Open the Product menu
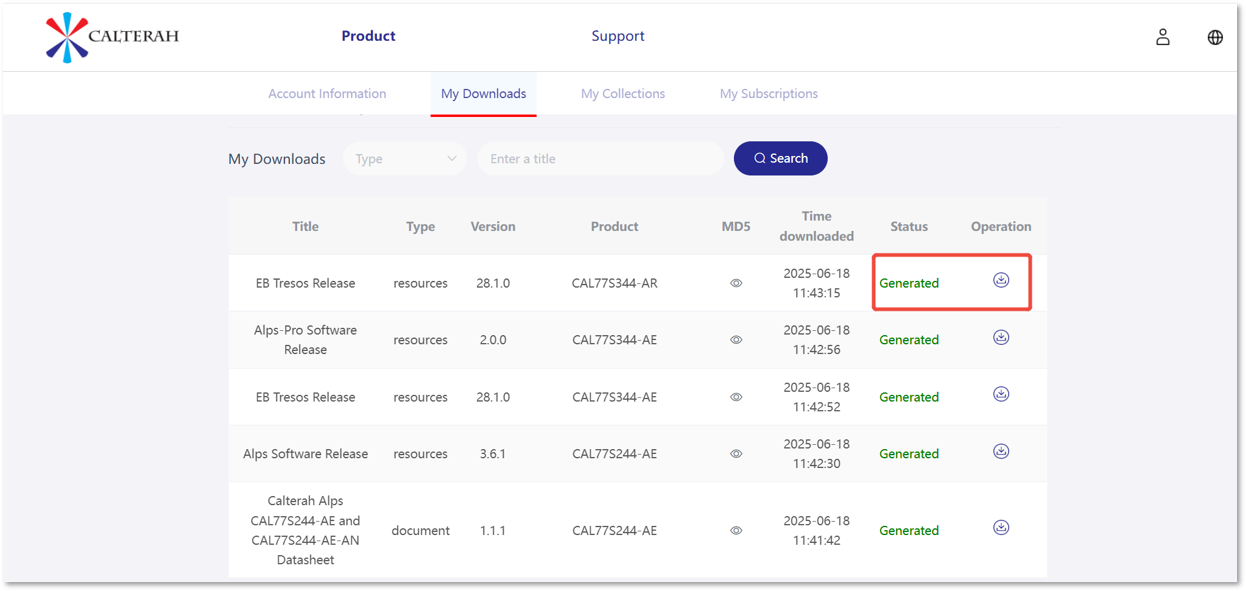This screenshot has width=1246, height=591. point(369,36)
